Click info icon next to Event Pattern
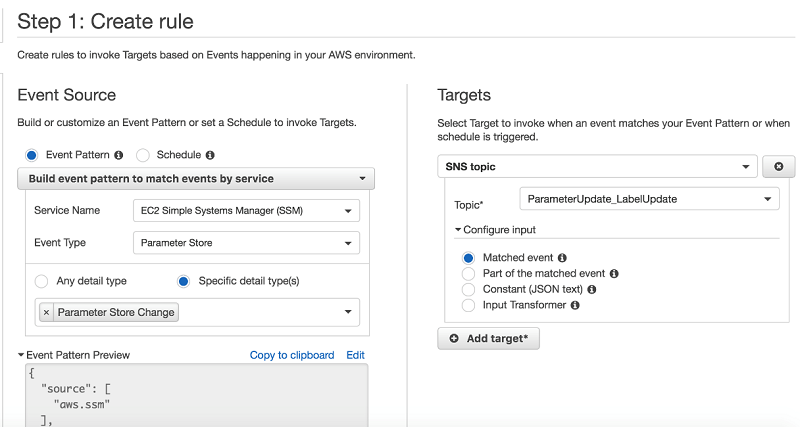Viewport: 800px width, 427px height. click(x=119, y=155)
